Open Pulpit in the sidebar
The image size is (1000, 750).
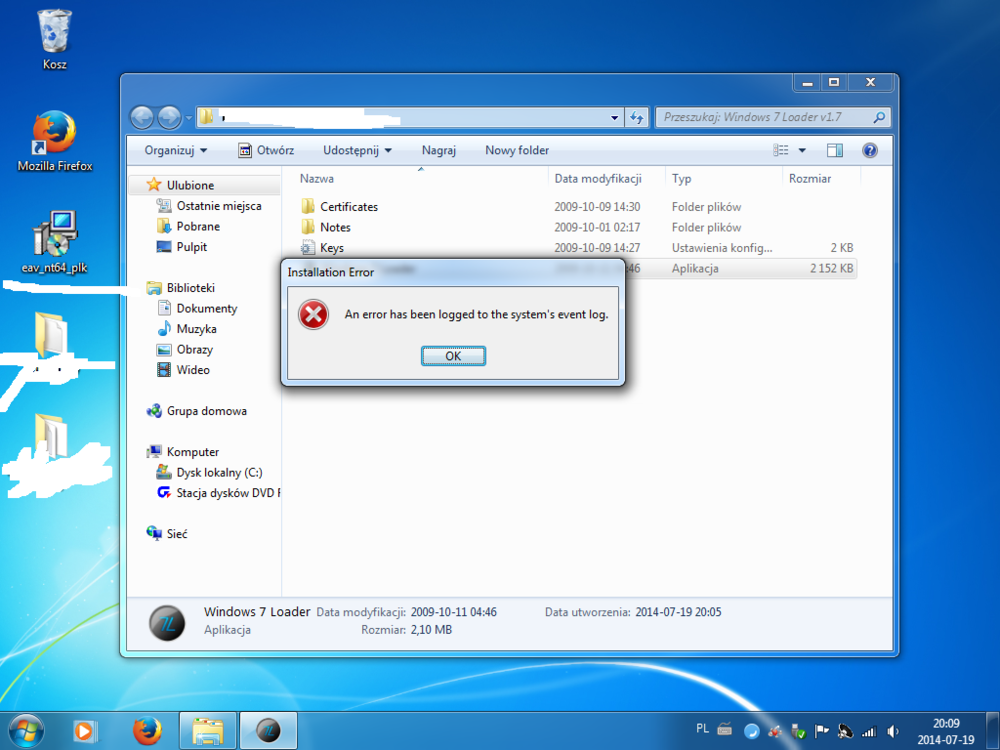[191, 247]
